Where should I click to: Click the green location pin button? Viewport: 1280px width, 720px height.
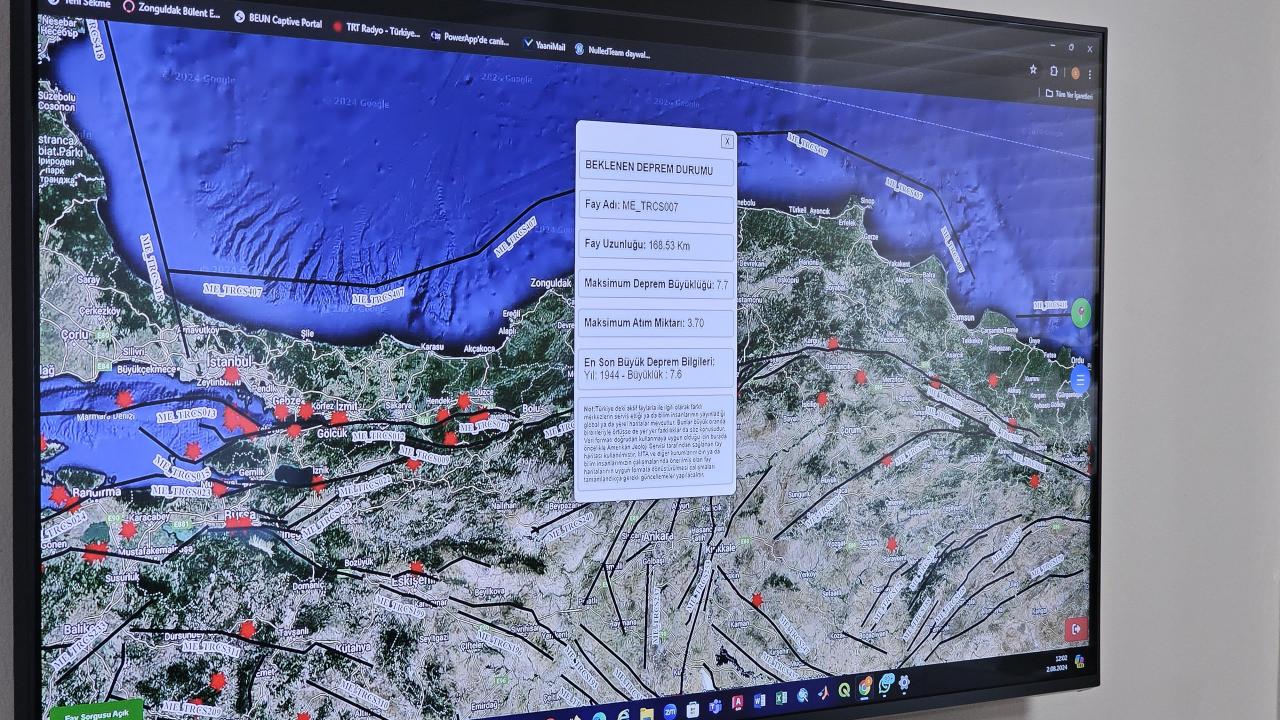click(1080, 312)
